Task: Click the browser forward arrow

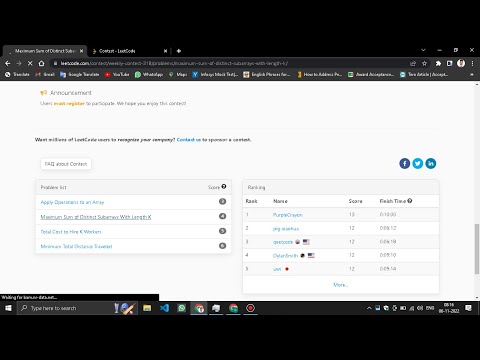Action: click(x=19, y=63)
